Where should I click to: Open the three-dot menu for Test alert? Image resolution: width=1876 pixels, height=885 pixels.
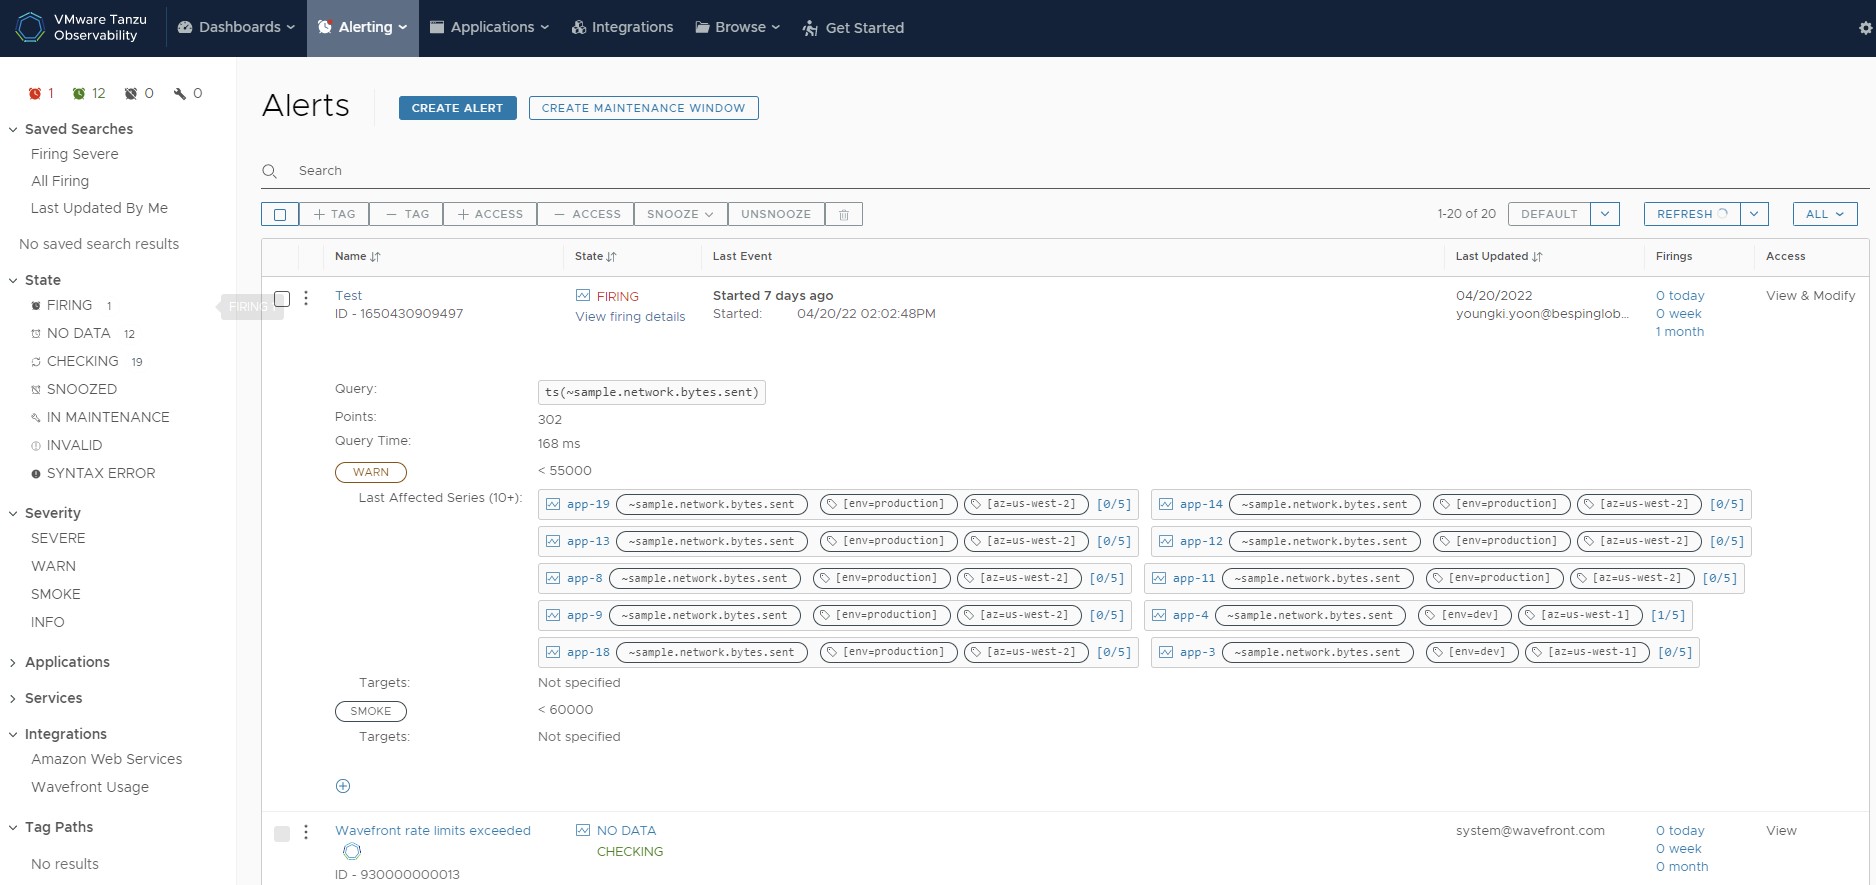pyautogui.click(x=306, y=298)
